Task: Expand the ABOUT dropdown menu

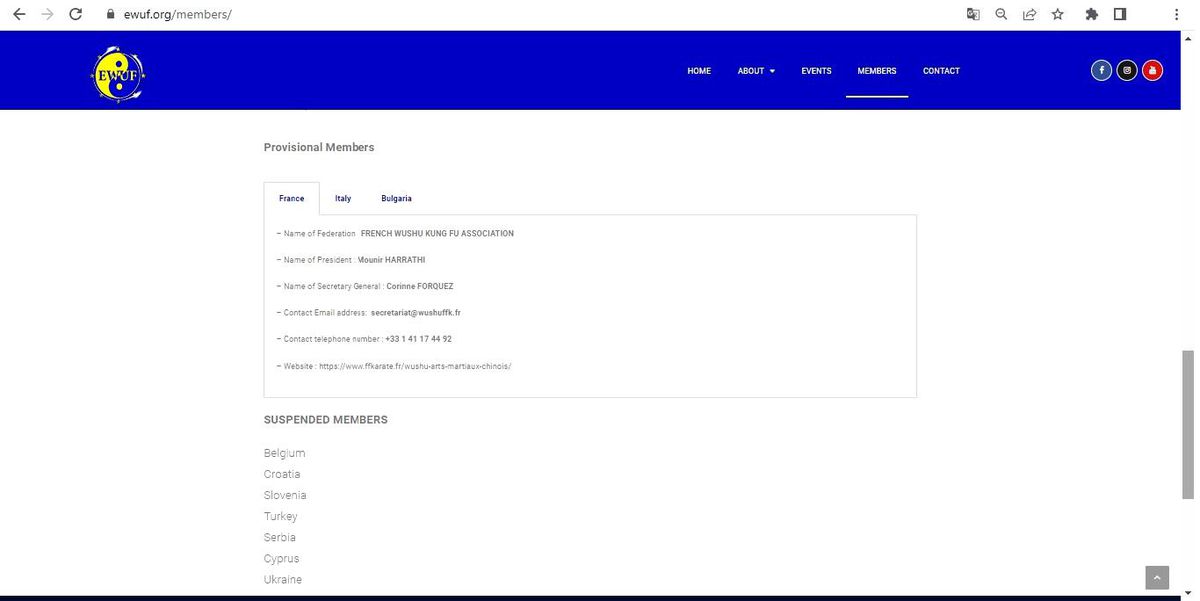Action: coord(756,71)
